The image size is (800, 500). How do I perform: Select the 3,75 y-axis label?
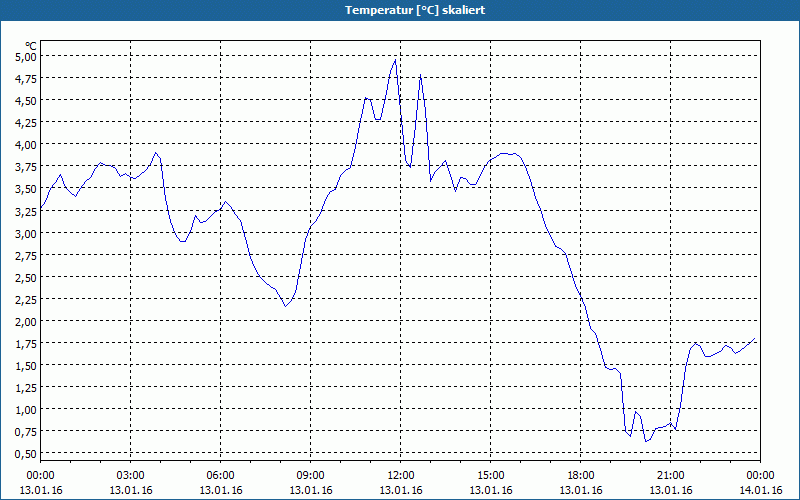tap(26, 167)
